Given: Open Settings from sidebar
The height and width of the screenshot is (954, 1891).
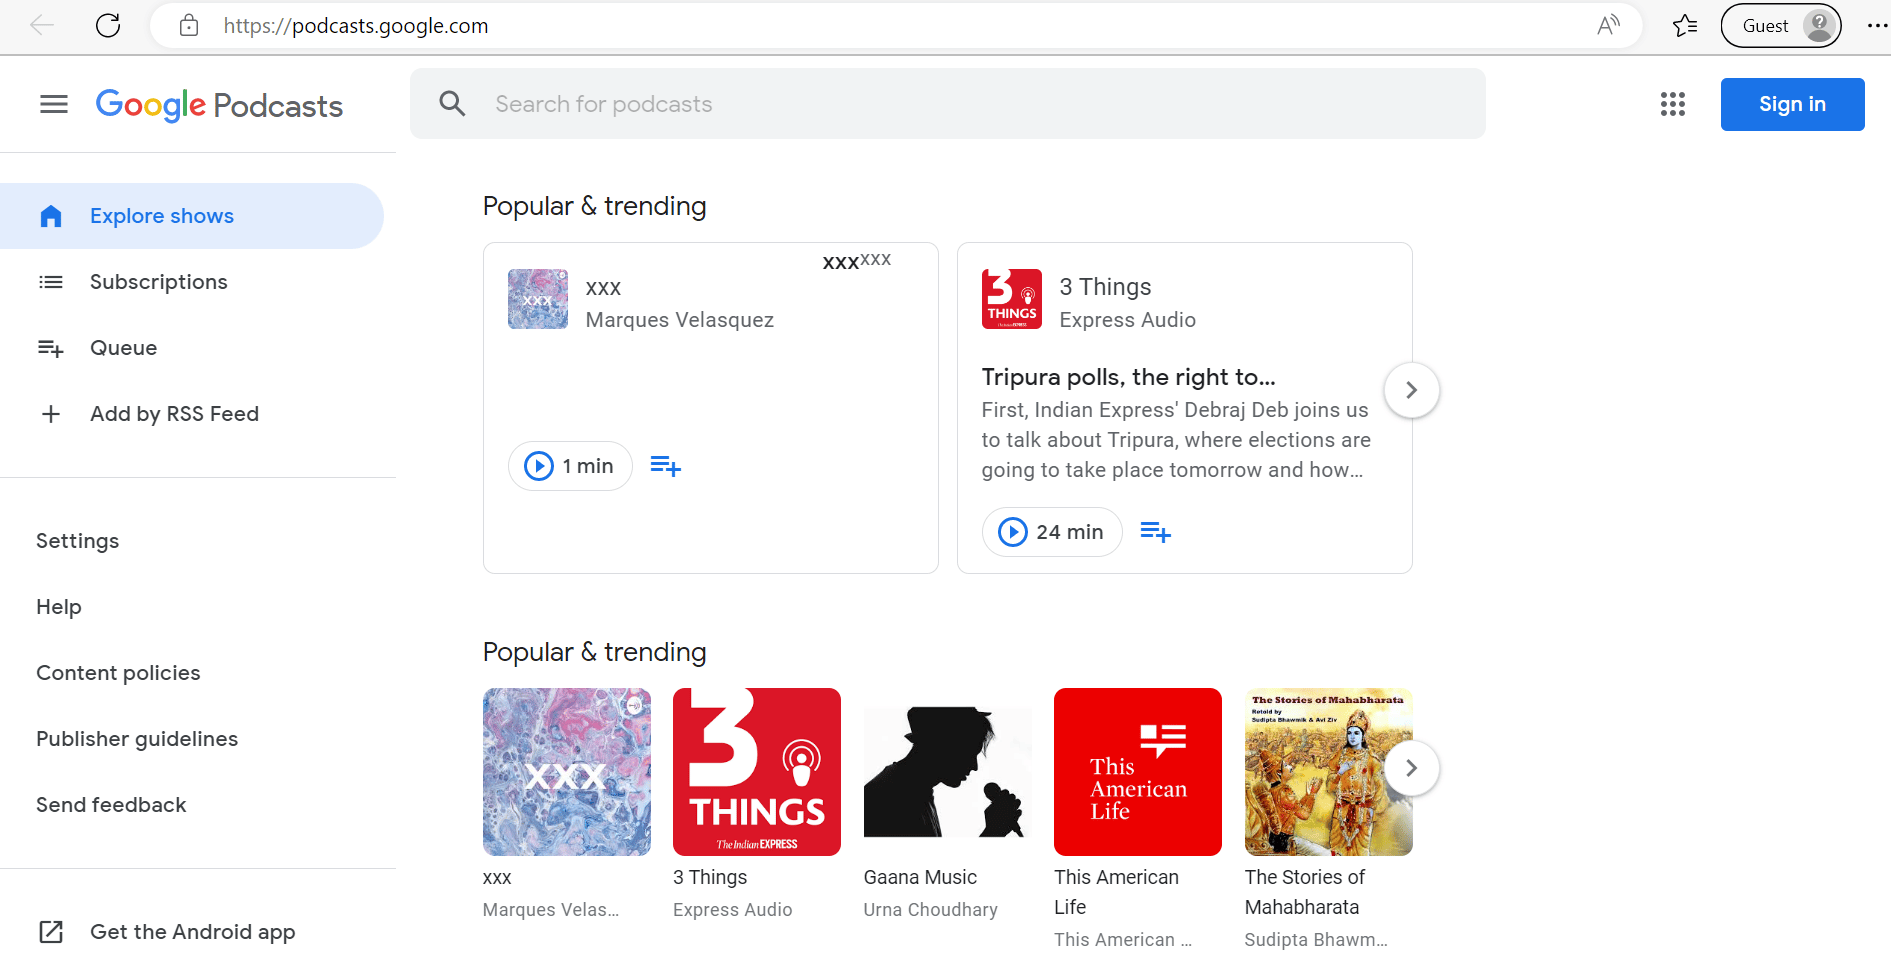Looking at the screenshot, I should [x=78, y=541].
